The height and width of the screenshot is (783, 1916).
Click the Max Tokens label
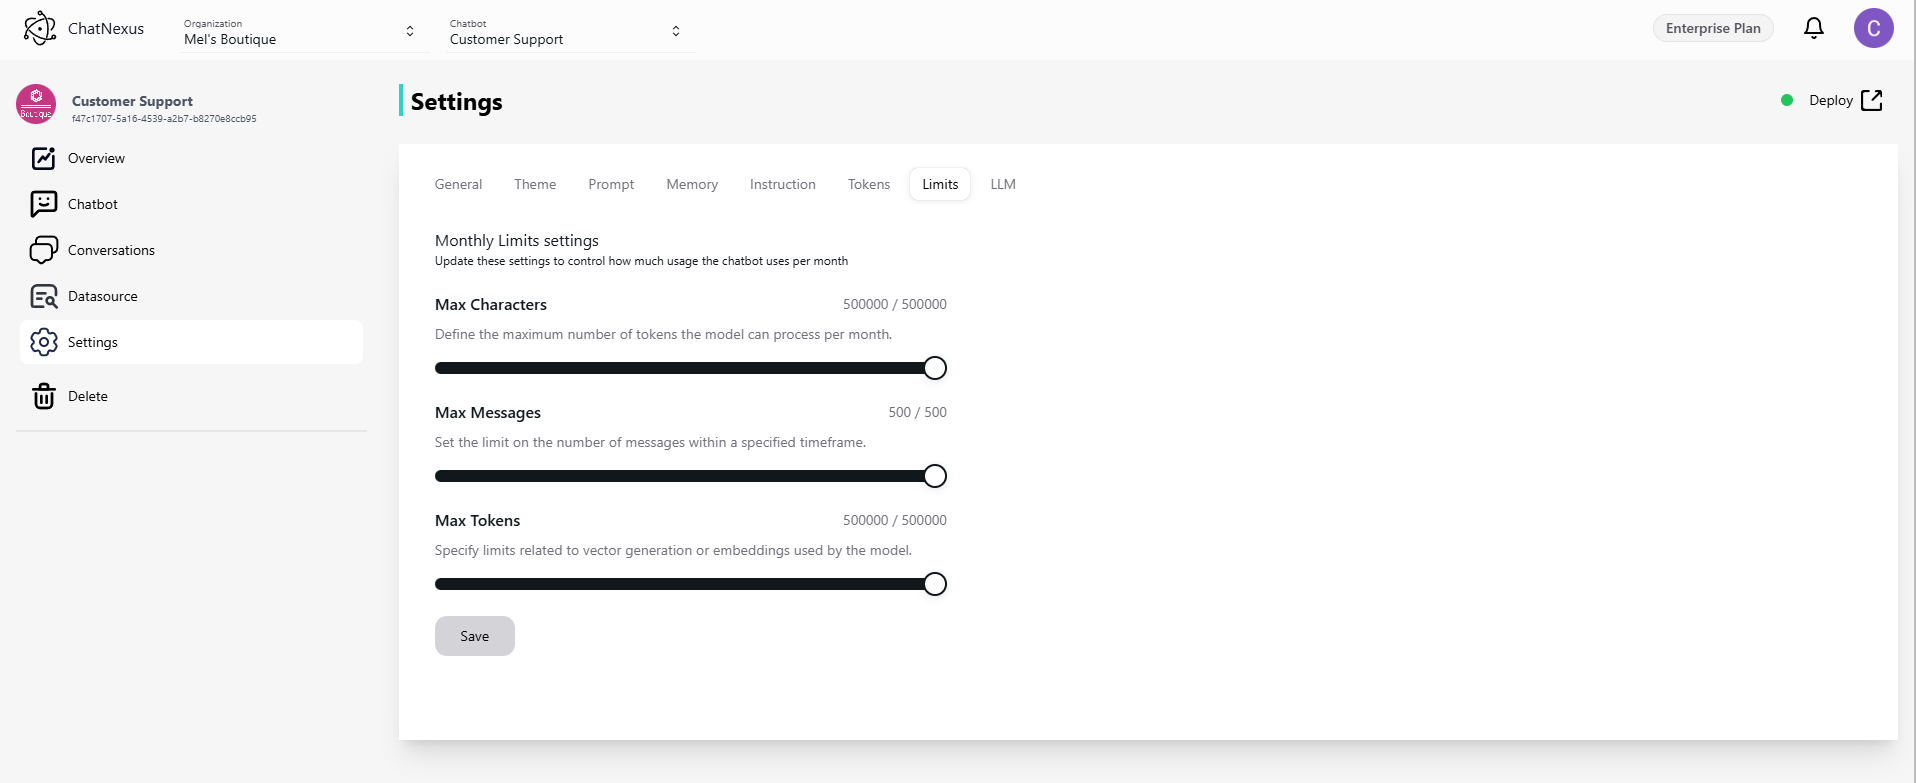477,520
